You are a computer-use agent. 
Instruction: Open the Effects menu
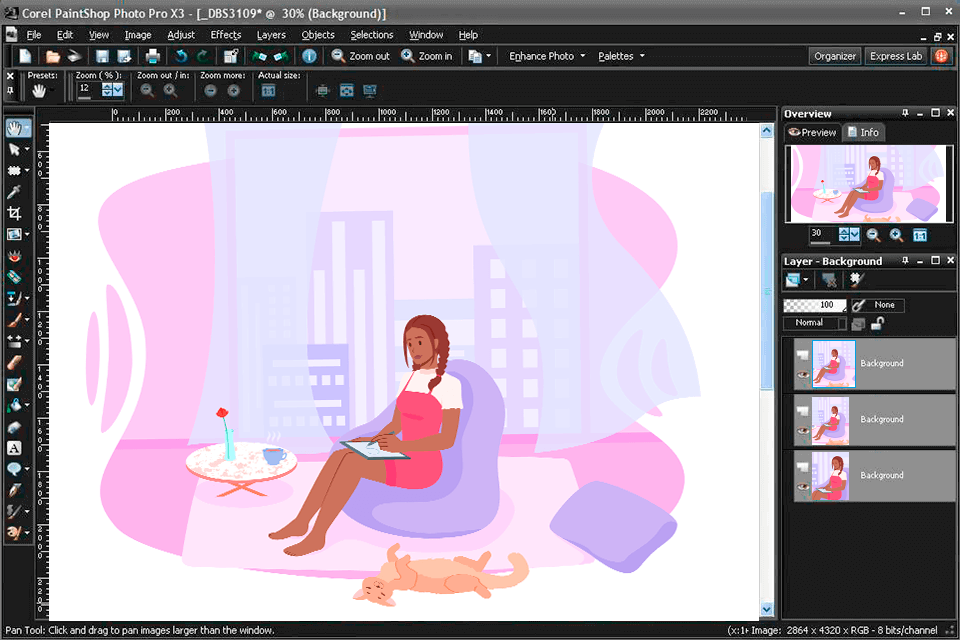[x=226, y=35]
